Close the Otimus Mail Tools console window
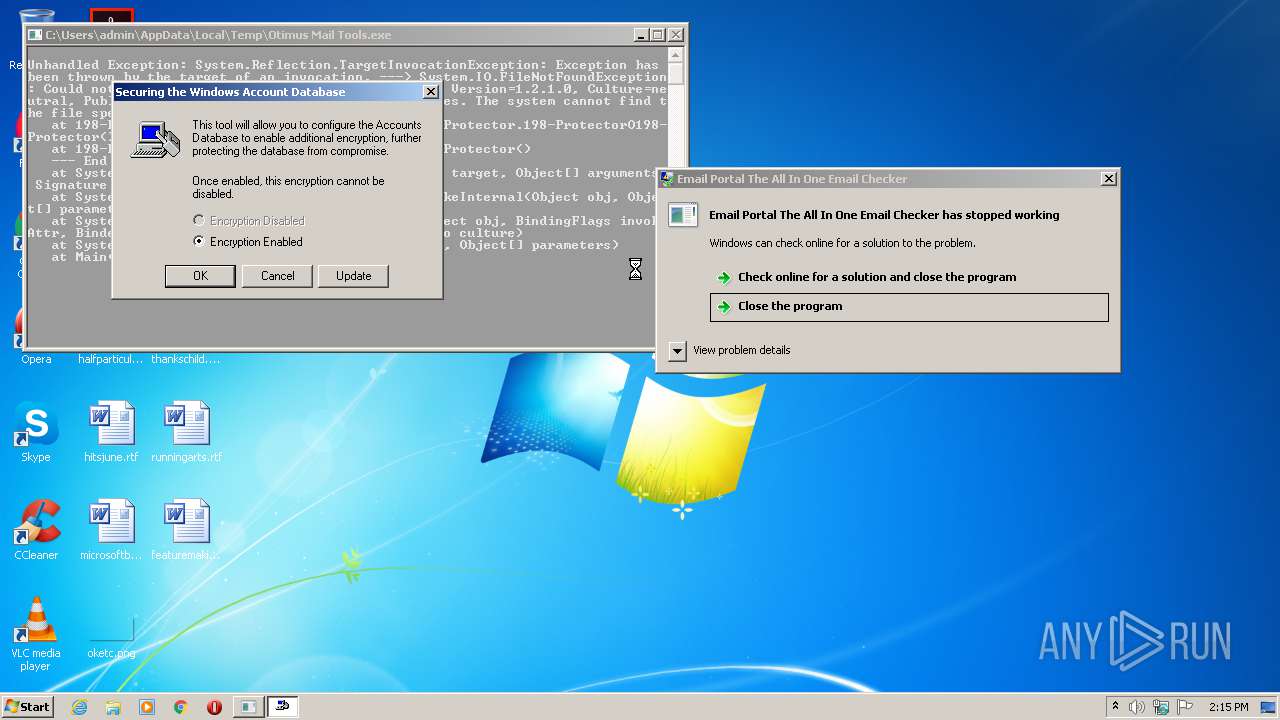 pos(676,35)
